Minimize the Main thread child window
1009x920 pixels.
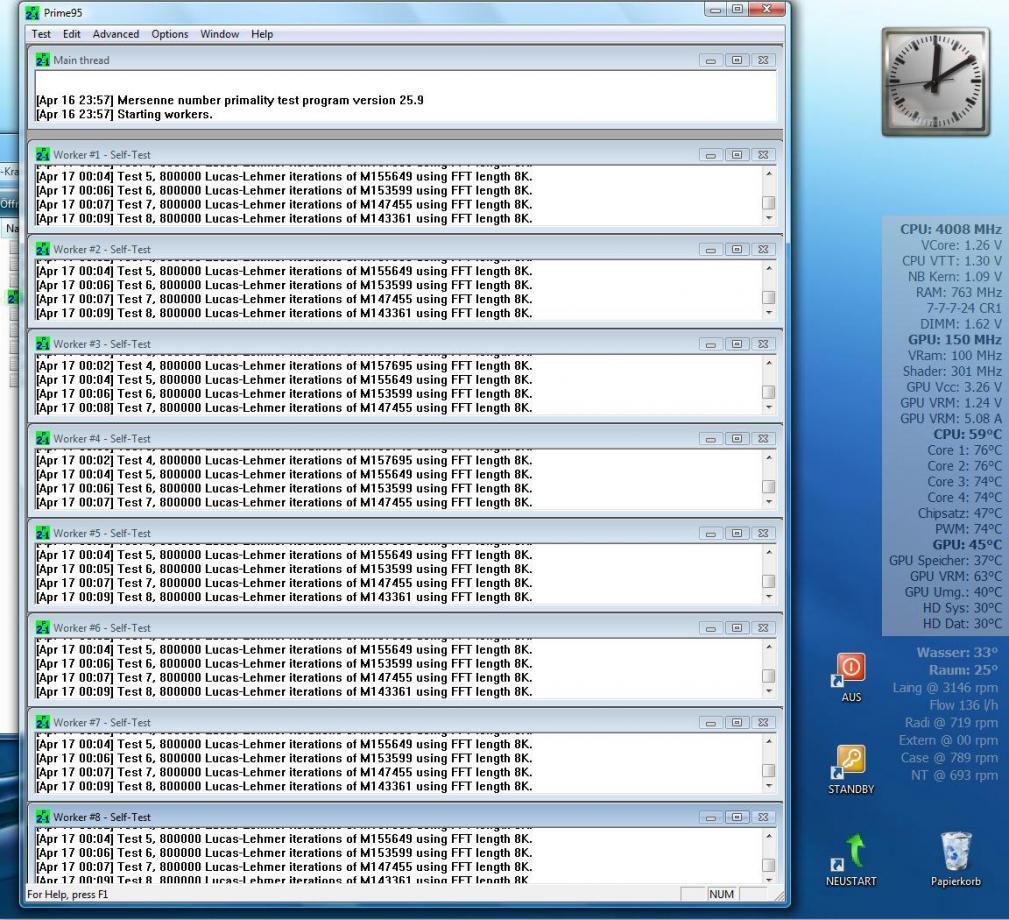711,60
